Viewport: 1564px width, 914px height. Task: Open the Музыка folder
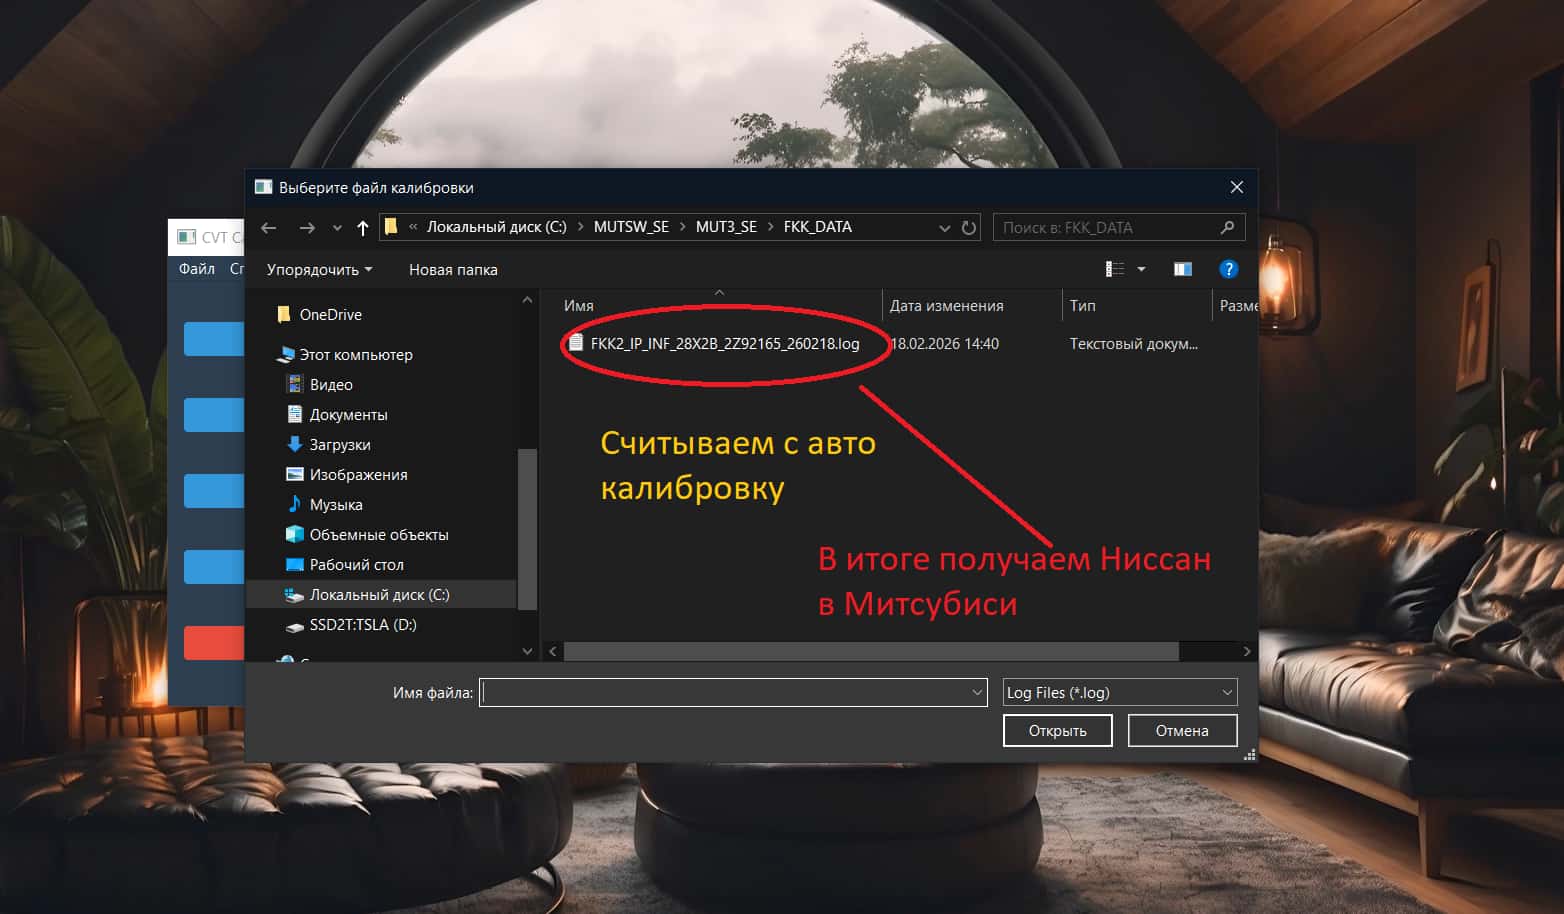coord(336,505)
